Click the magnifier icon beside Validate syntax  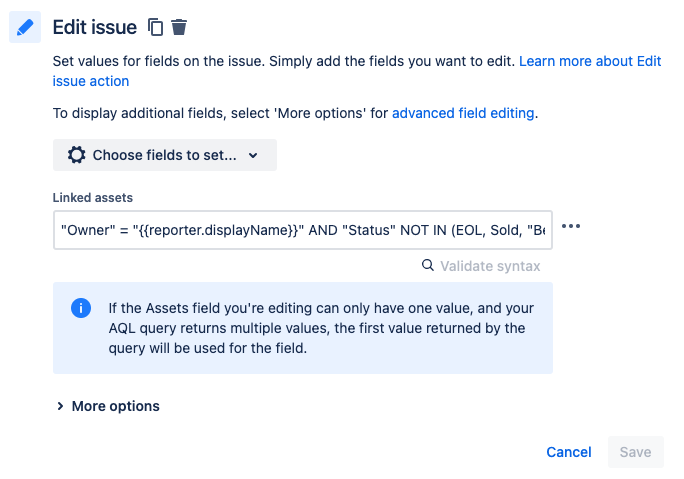click(x=428, y=265)
